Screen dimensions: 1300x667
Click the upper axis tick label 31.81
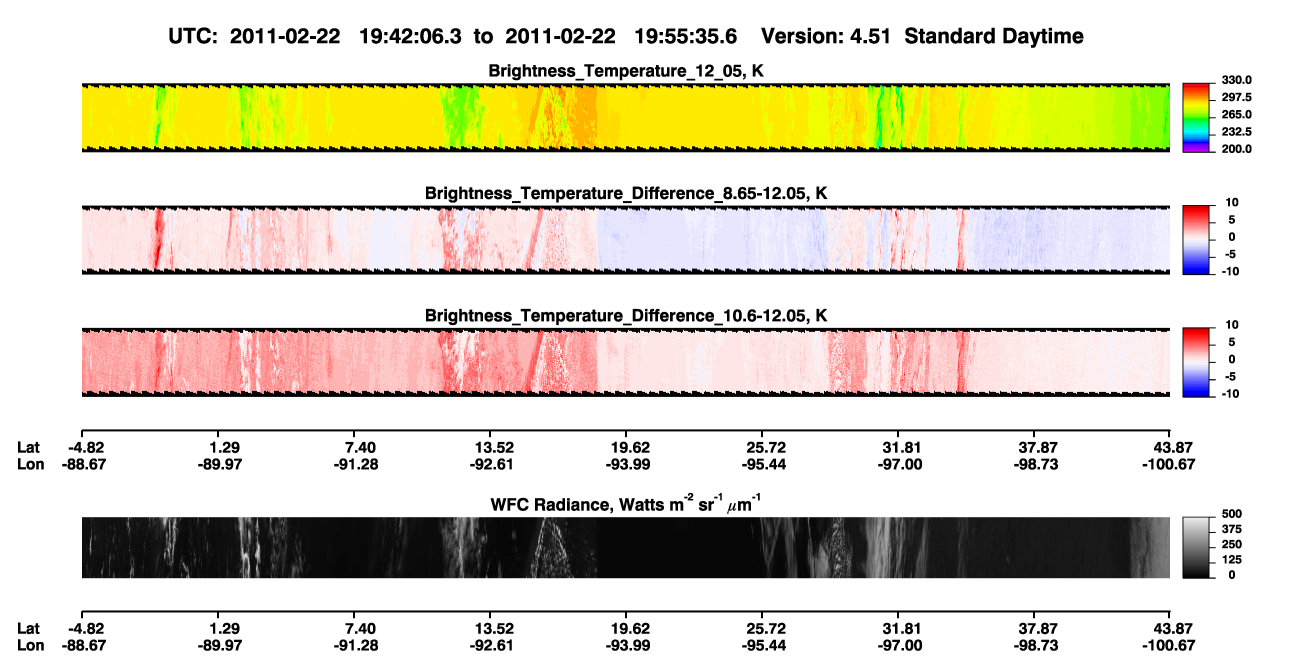coord(898,447)
